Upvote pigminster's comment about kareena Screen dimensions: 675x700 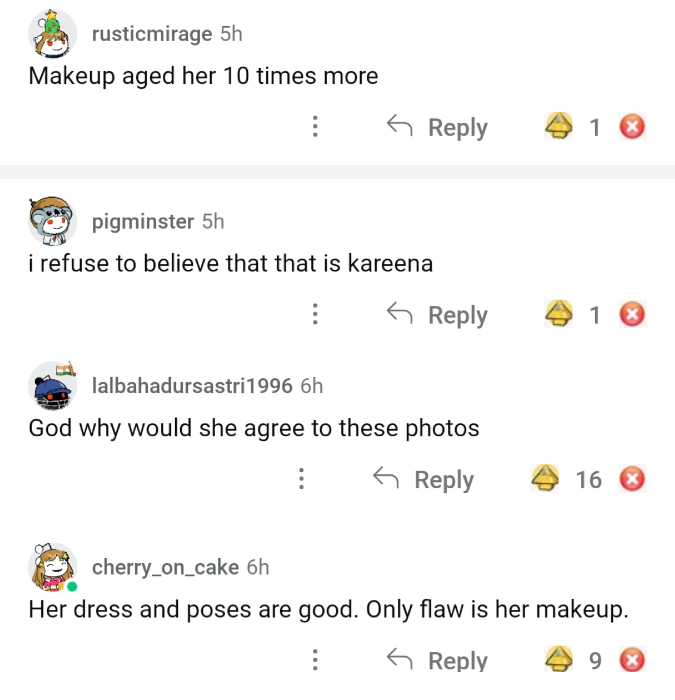point(558,315)
